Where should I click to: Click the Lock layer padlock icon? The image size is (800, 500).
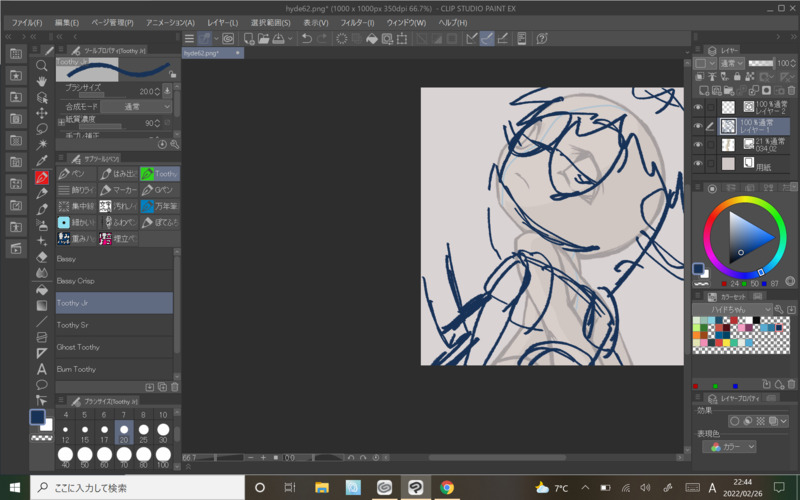coord(737,77)
